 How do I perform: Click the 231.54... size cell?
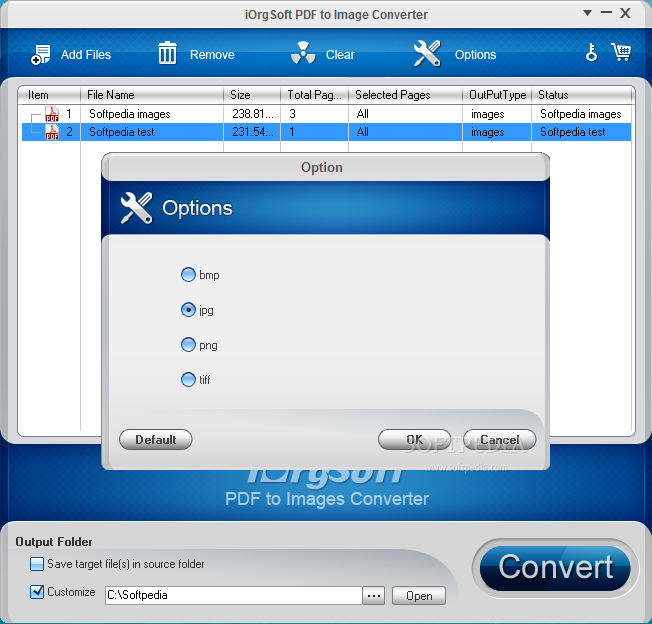pos(253,132)
